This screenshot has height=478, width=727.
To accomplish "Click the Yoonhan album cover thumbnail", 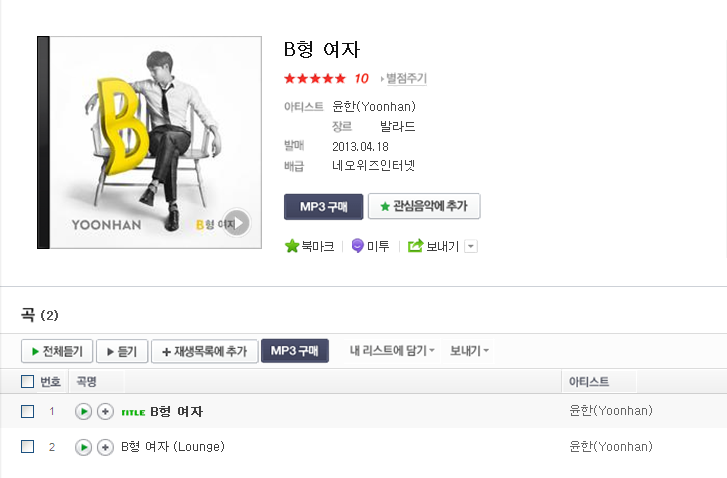I will coord(149,142).
